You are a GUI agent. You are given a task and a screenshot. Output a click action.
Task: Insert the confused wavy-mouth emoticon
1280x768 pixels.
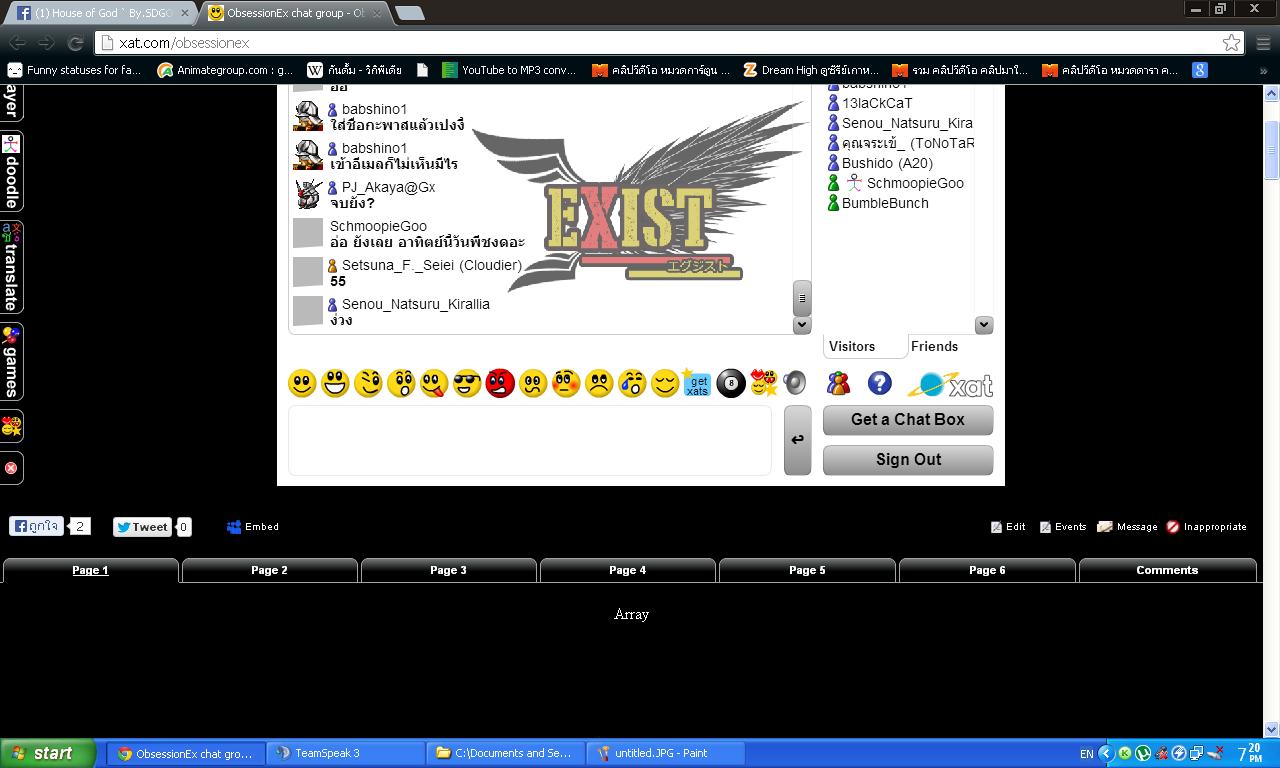pyautogui.click(x=533, y=383)
